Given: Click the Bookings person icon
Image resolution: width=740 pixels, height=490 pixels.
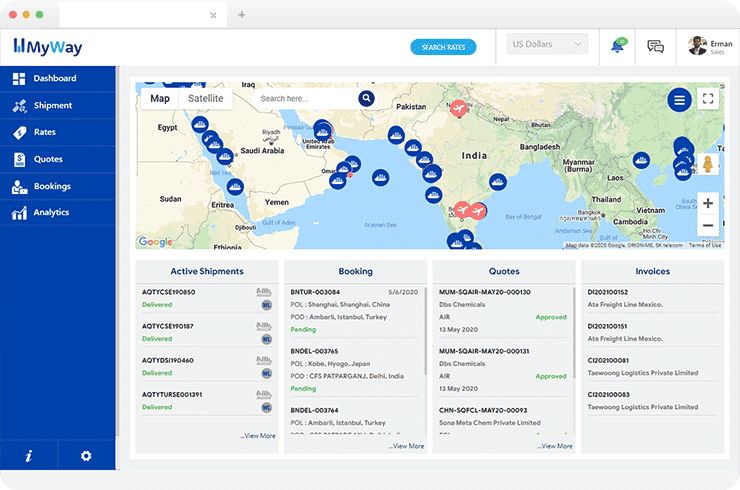Looking at the screenshot, I should tap(19, 187).
